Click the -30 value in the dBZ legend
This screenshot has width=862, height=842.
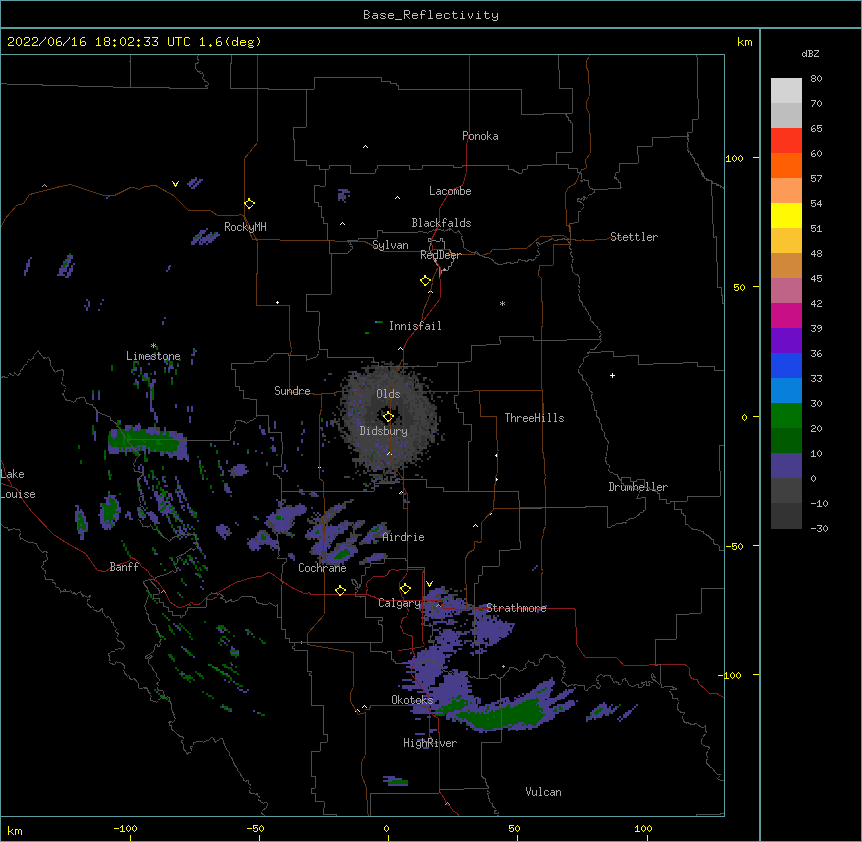819,529
